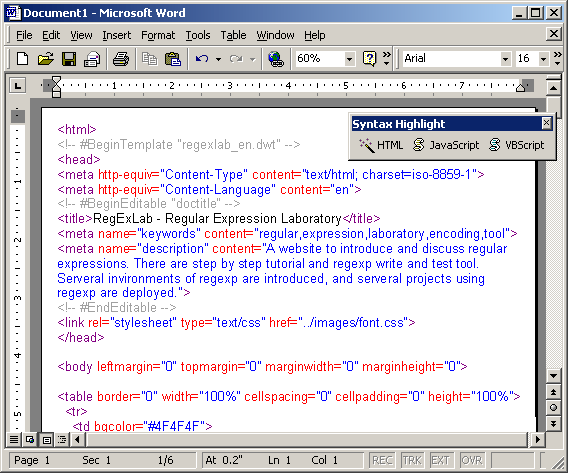Close the Syntax Highlight toolbar

click(546, 124)
